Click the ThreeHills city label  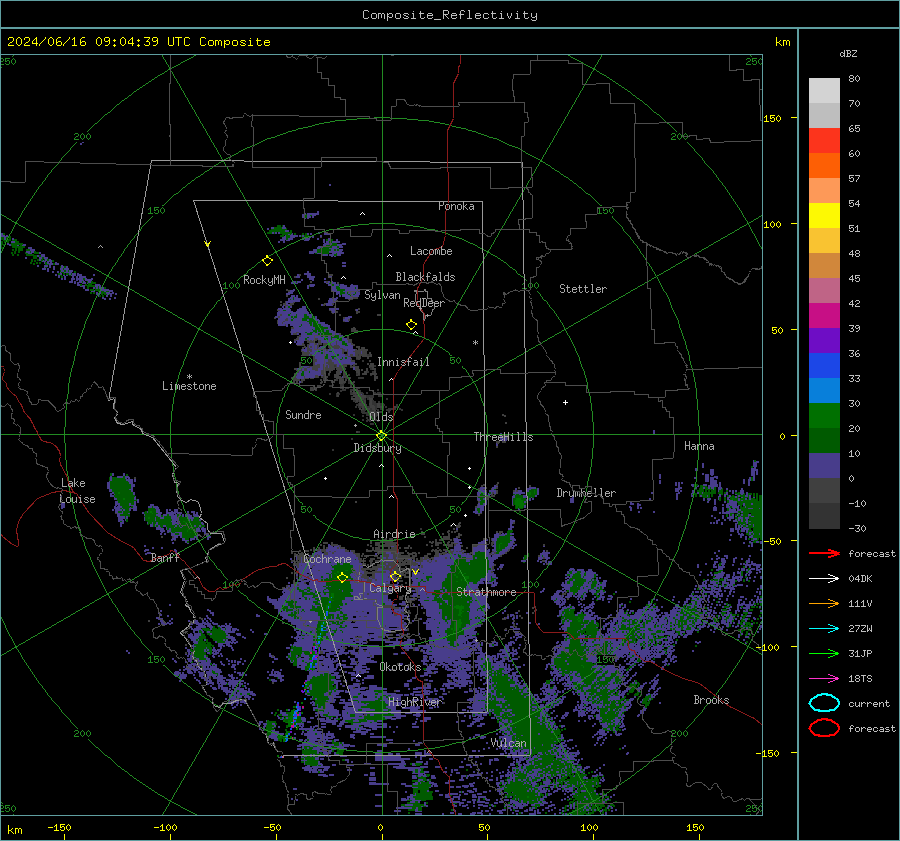click(x=503, y=437)
